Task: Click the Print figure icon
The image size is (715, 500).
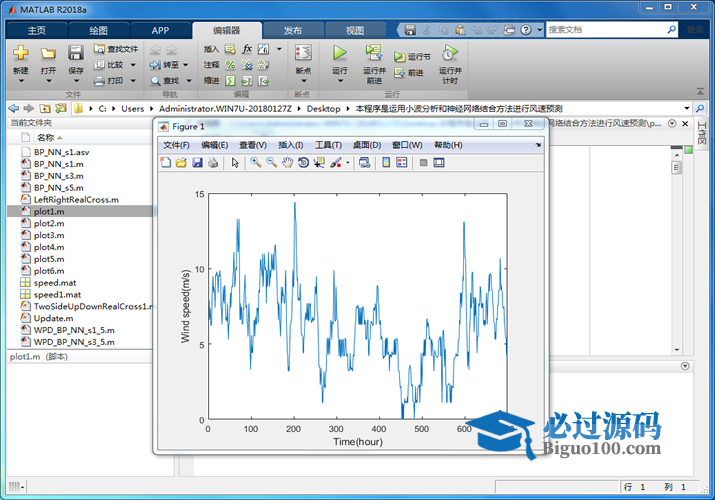Action: [213, 162]
